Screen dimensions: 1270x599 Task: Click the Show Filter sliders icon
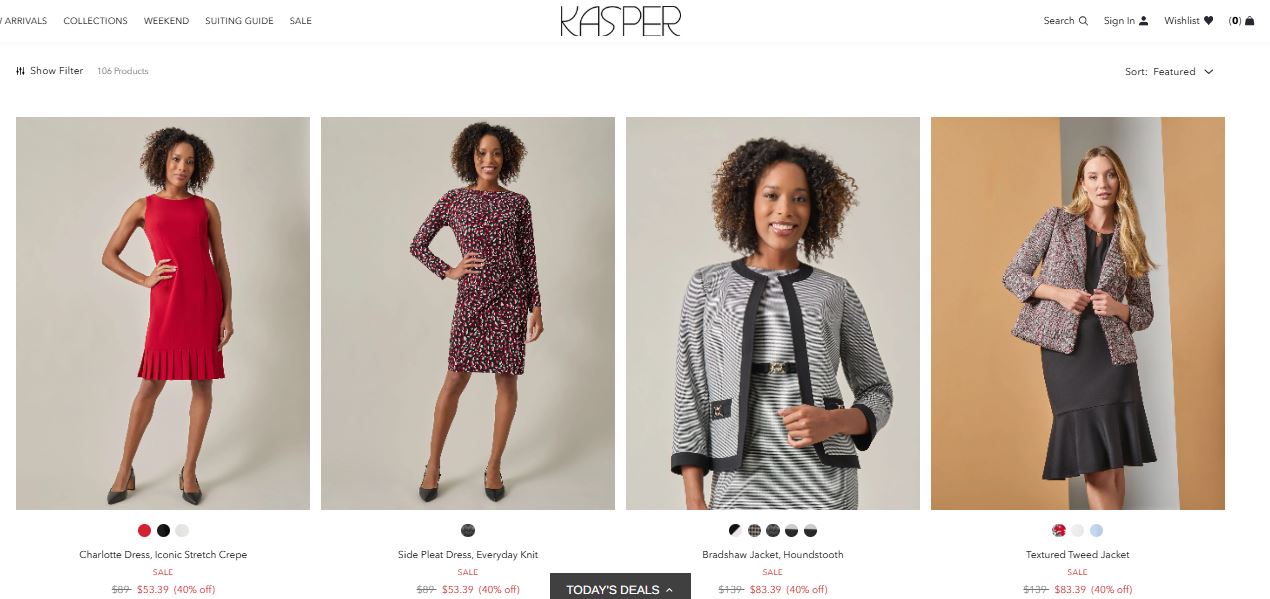[21, 71]
